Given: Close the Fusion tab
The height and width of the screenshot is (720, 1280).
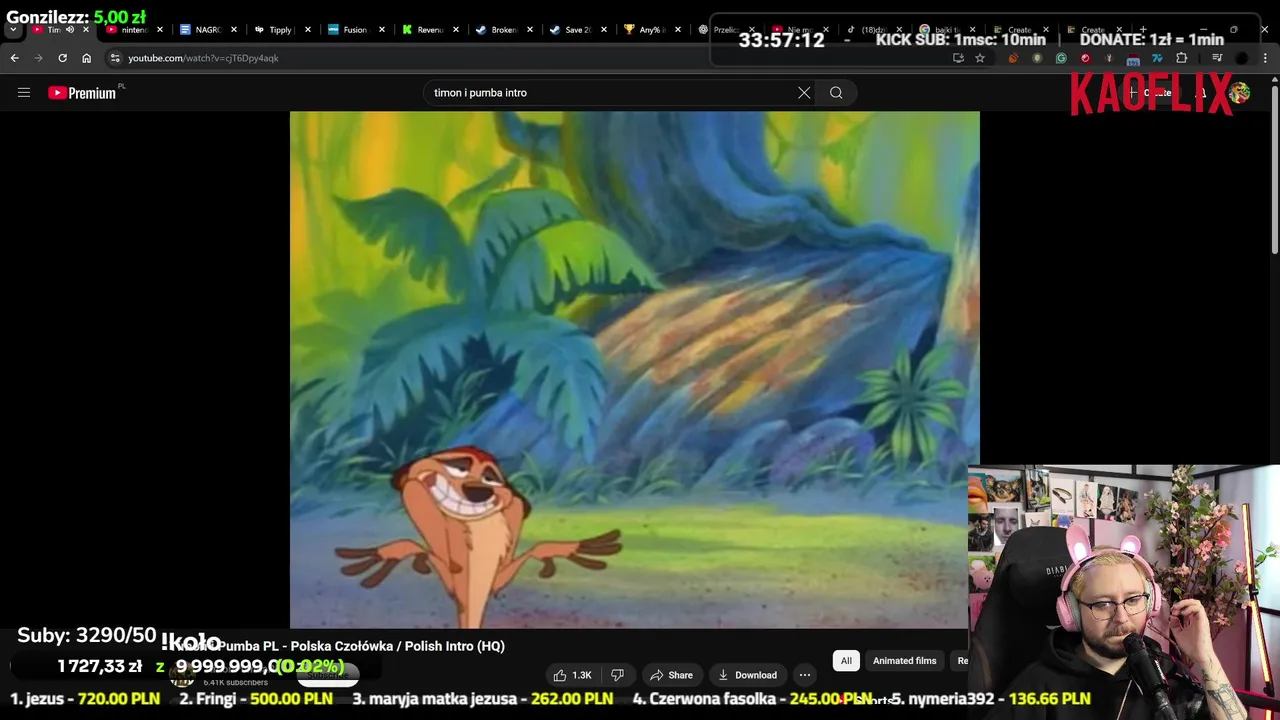Looking at the screenshot, I should pos(381,30).
